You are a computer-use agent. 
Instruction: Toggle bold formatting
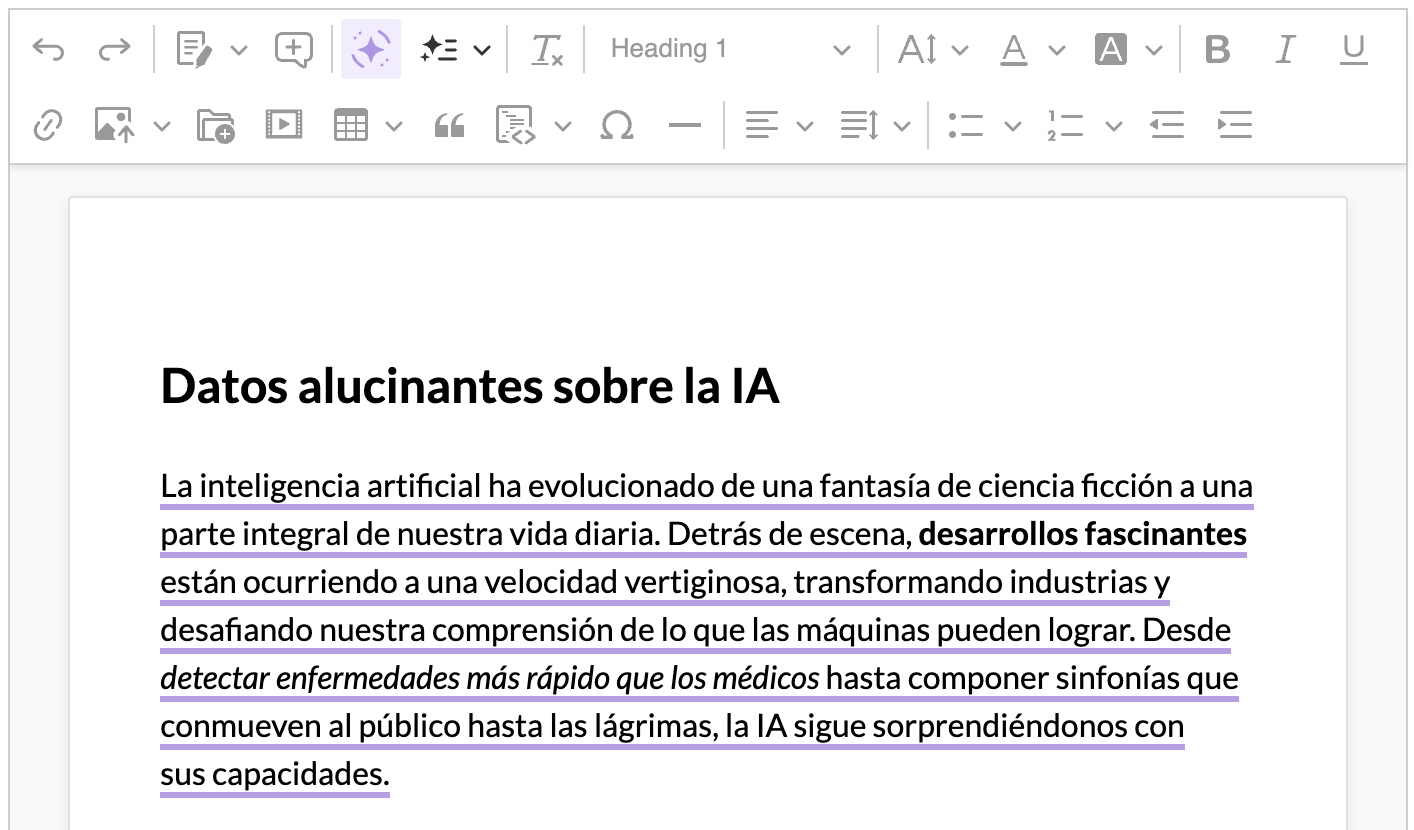pos(1217,48)
